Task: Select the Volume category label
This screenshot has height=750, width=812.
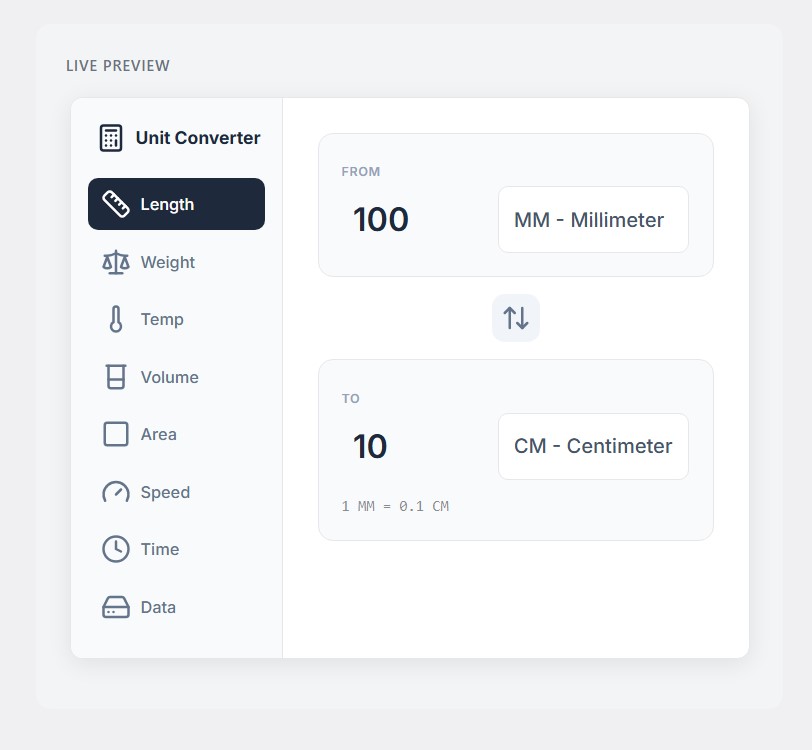Action: (x=170, y=377)
